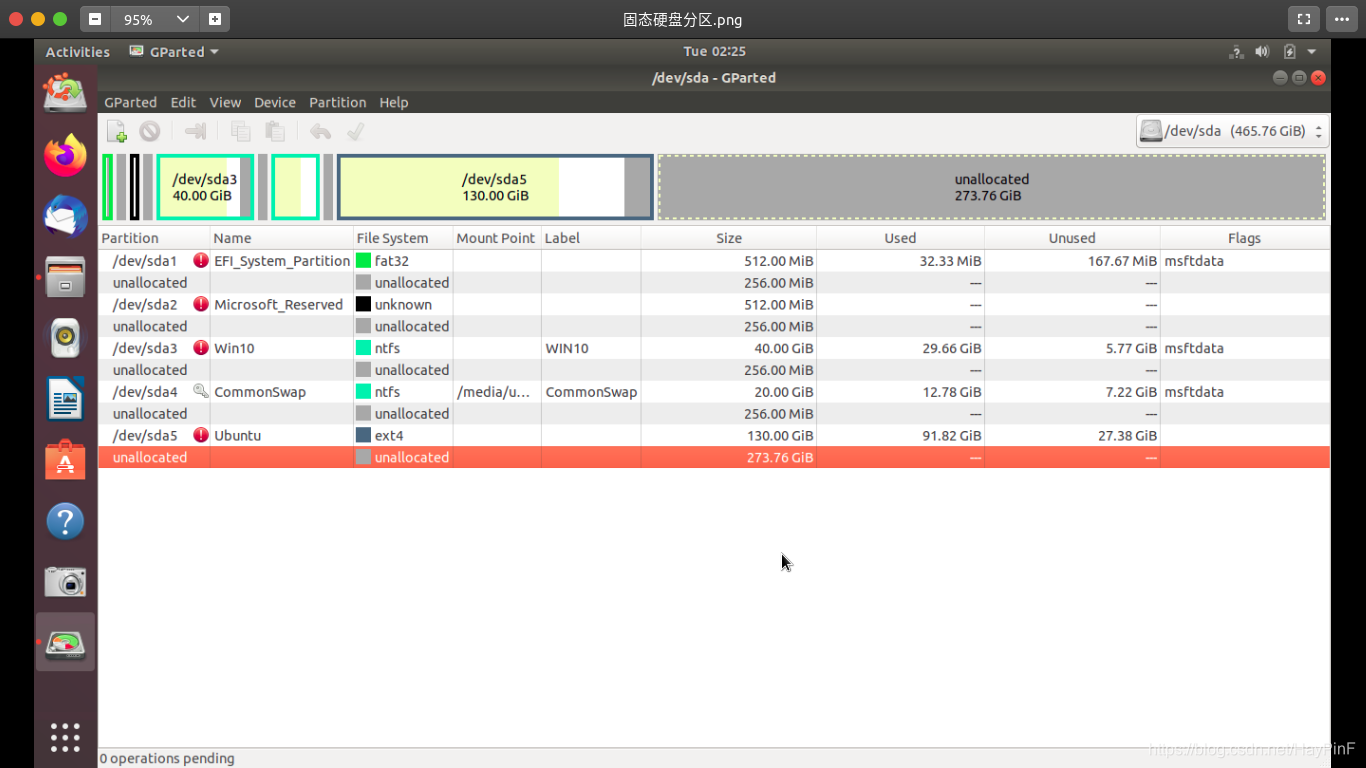Click the warning icon on /dev/sda2 row
The image size is (1366, 768).
201,304
